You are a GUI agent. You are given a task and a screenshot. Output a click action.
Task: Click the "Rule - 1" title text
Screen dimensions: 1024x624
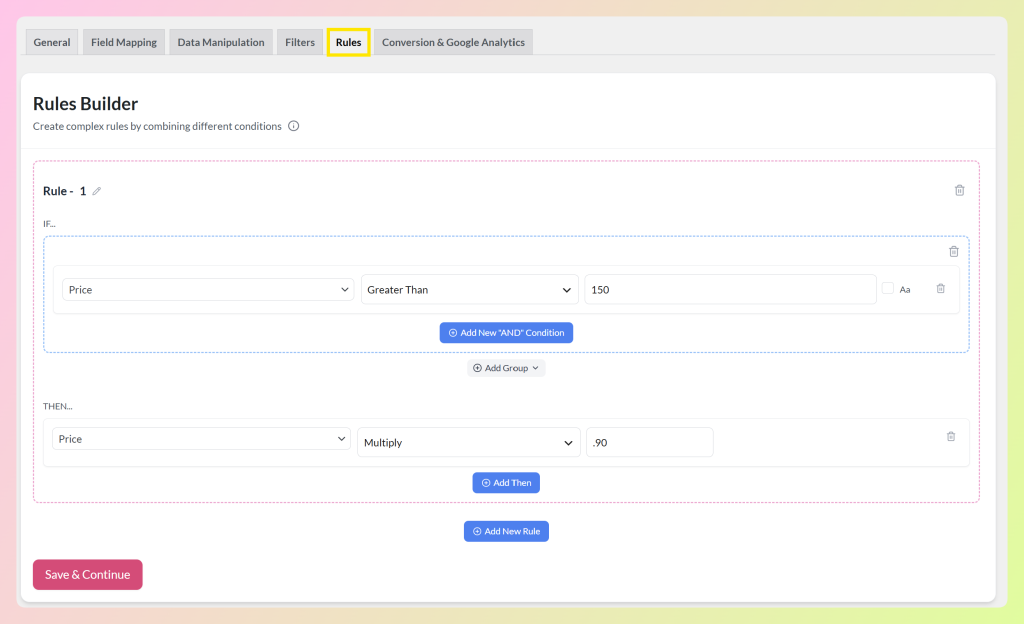[65, 191]
